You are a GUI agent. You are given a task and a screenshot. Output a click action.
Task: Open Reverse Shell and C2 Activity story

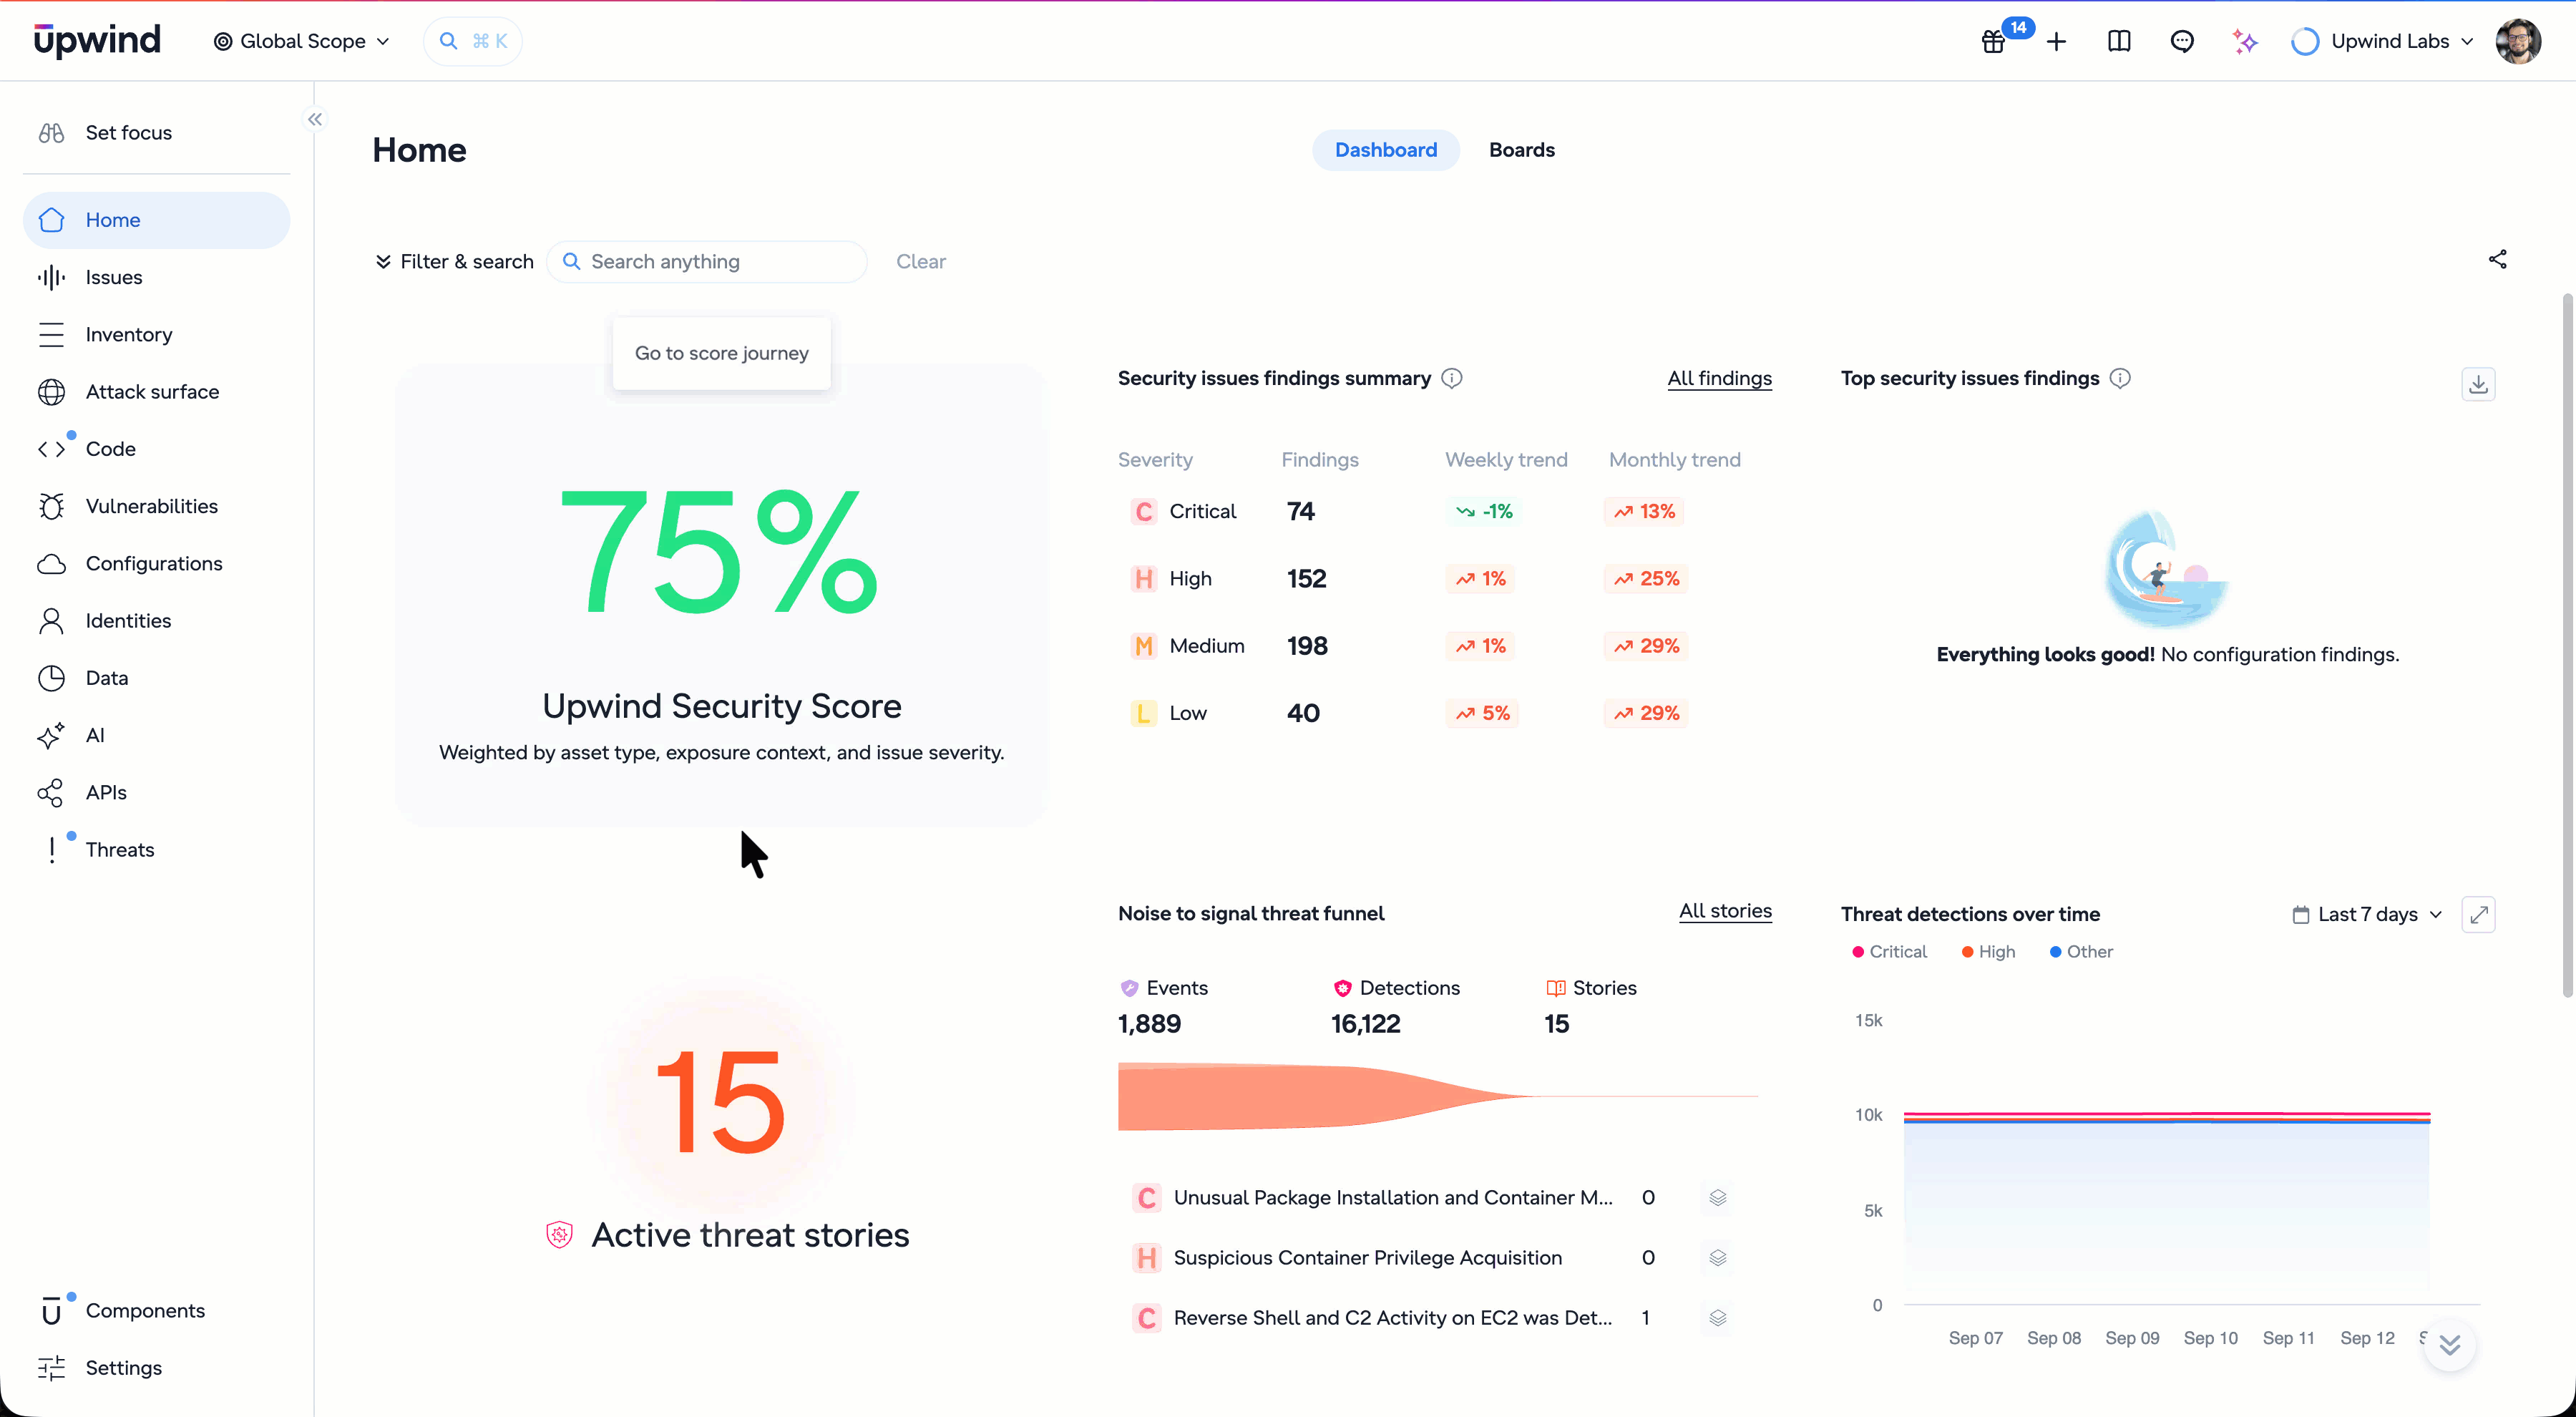click(1392, 1318)
